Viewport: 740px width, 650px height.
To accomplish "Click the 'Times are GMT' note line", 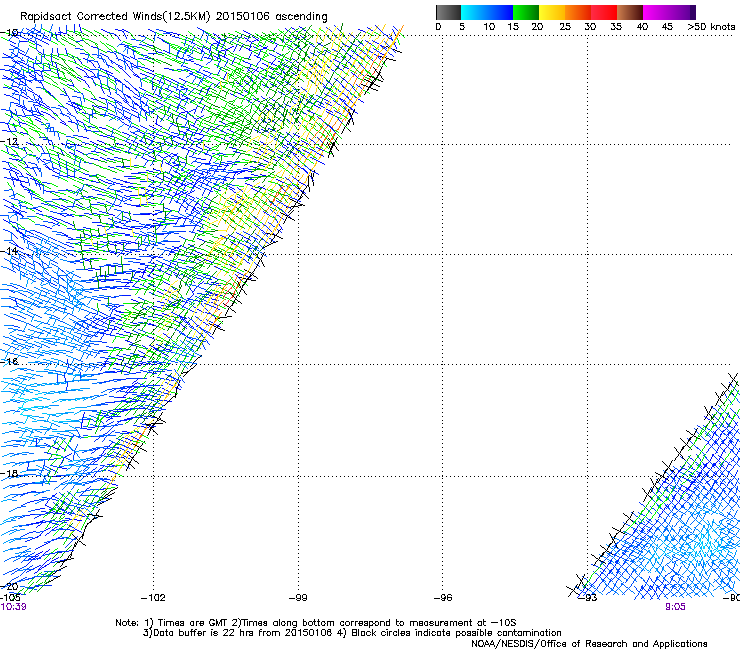I will [316, 623].
